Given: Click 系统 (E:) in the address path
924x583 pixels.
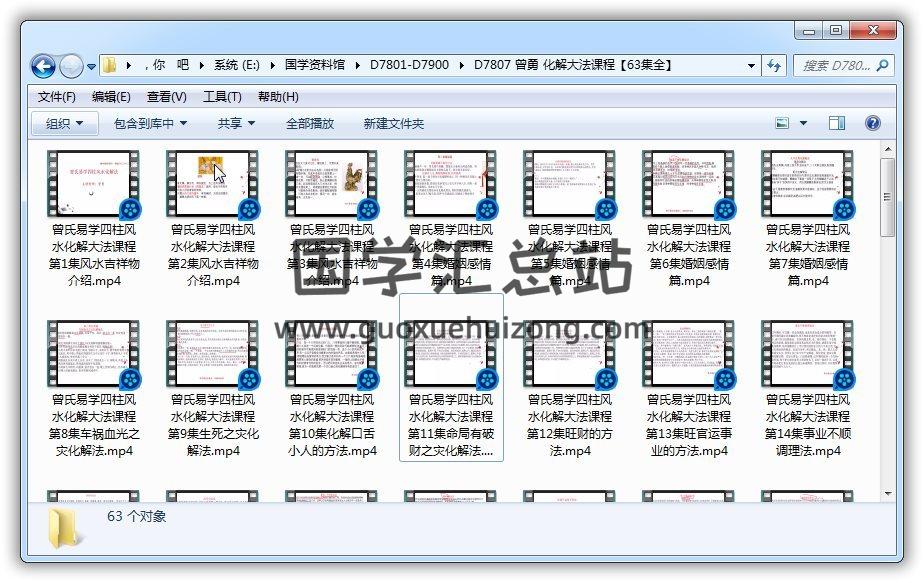Looking at the screenshot, I should click(x=237, y=65).
